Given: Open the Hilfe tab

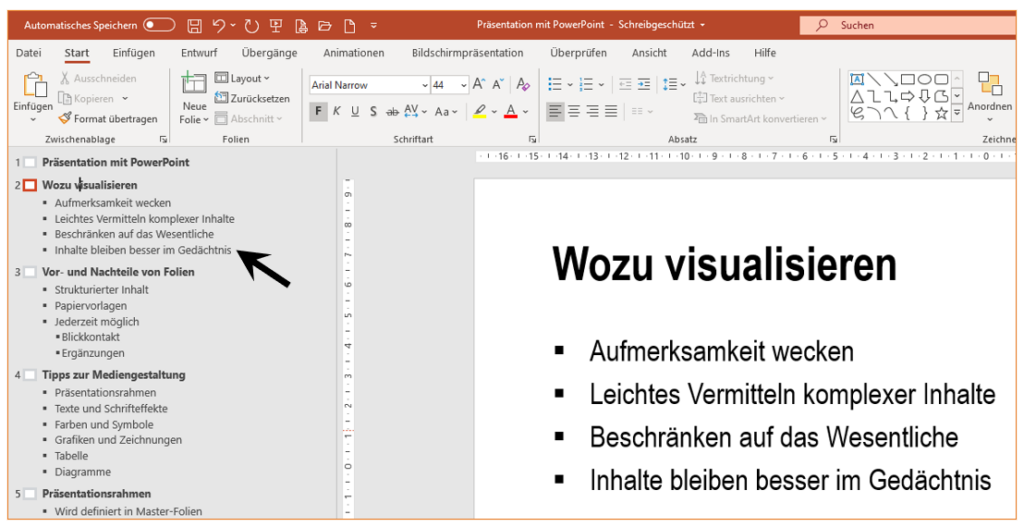Looking at the screenshot, I should pyautogui.click(x=765, y=53).
